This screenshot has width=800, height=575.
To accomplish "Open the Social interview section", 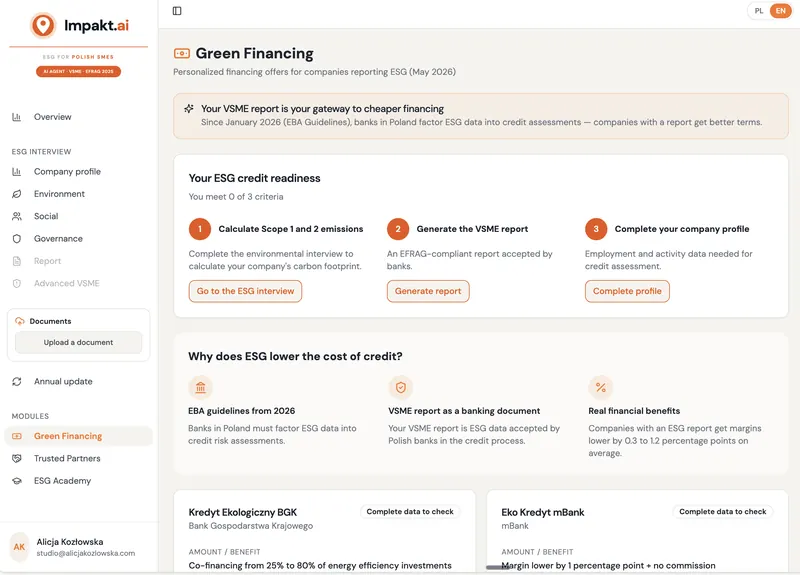I will (79, 216).
